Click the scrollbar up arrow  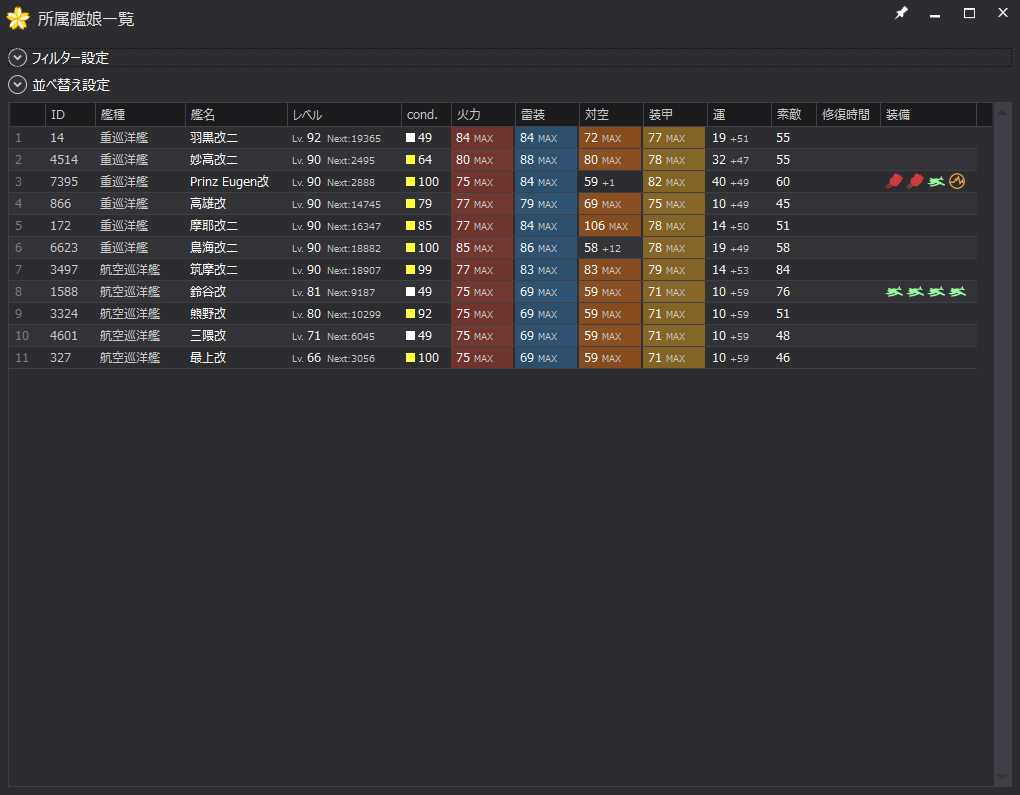point(1002,113)
